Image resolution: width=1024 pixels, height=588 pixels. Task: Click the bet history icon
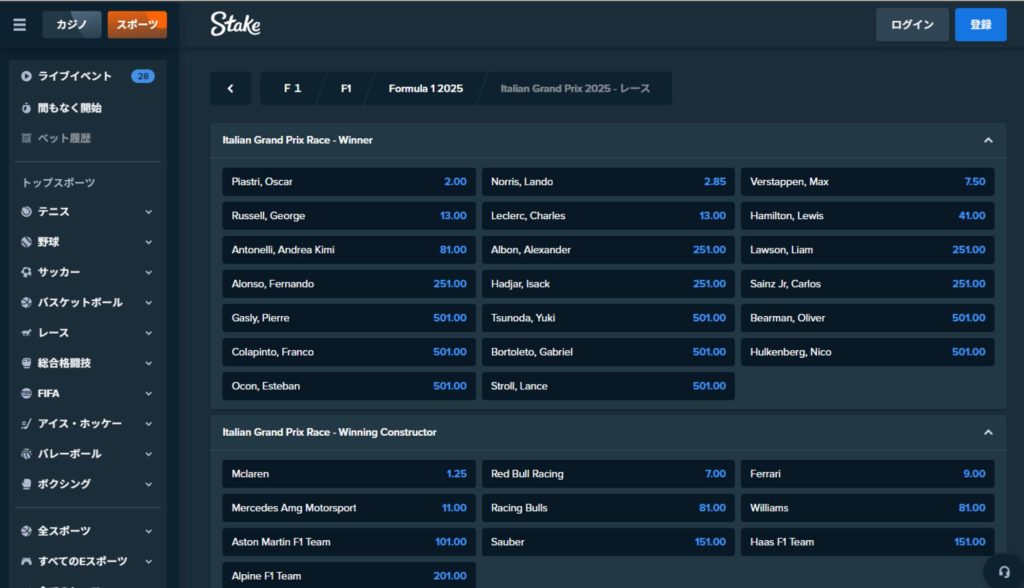26,138
